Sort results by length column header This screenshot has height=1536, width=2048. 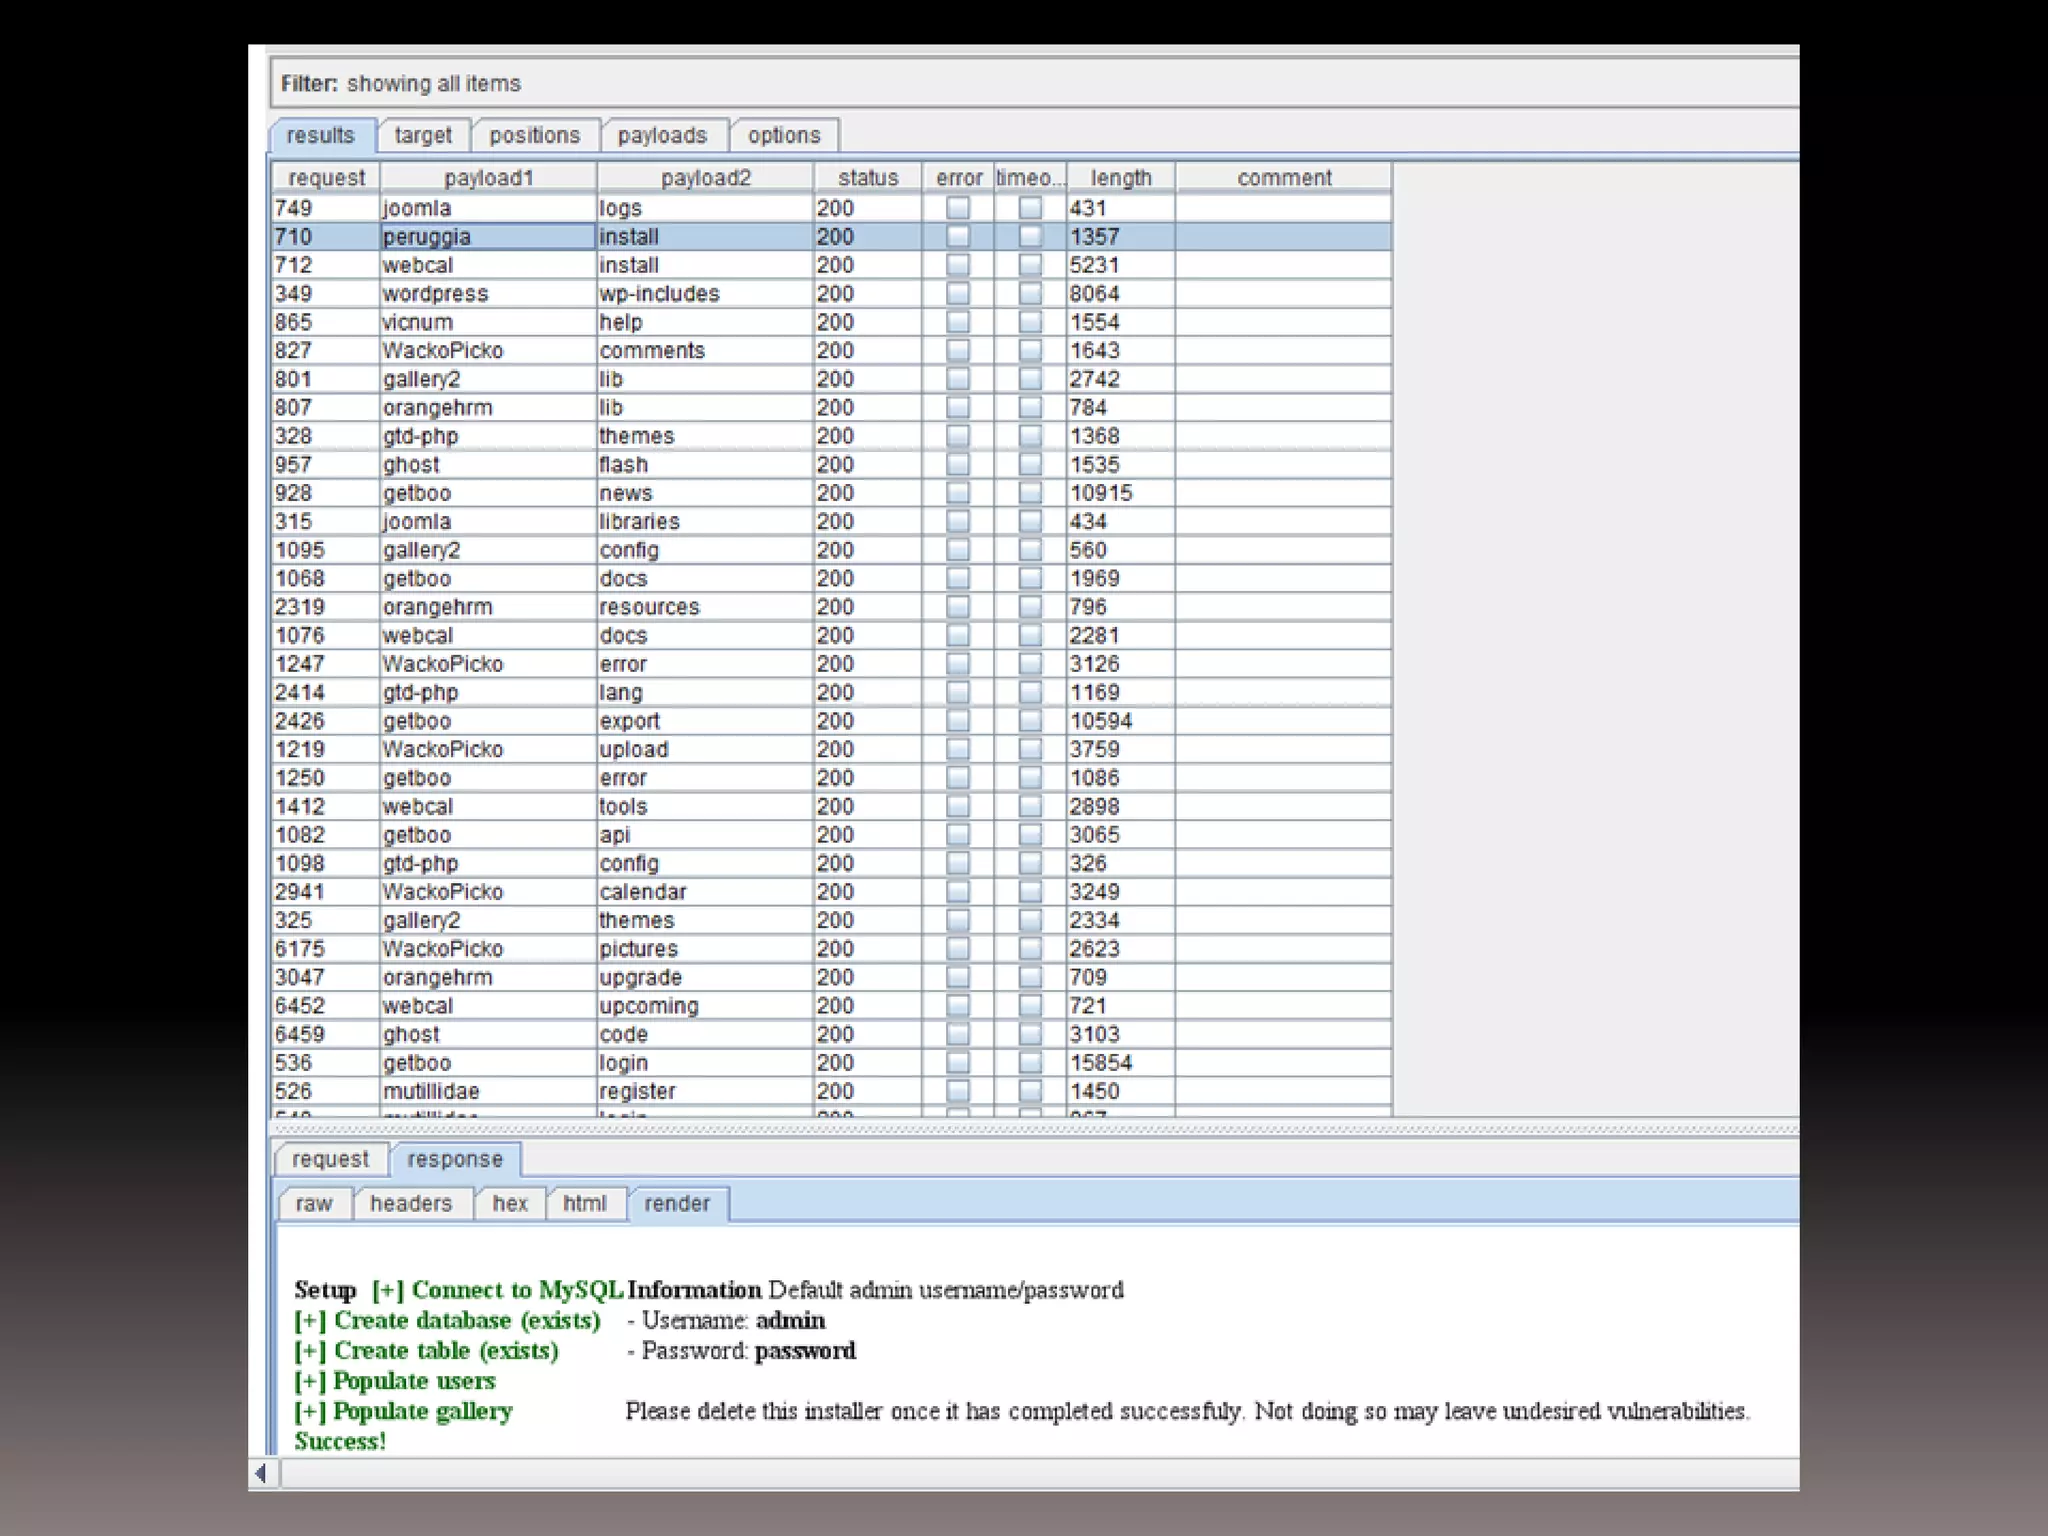point(1120,178)
